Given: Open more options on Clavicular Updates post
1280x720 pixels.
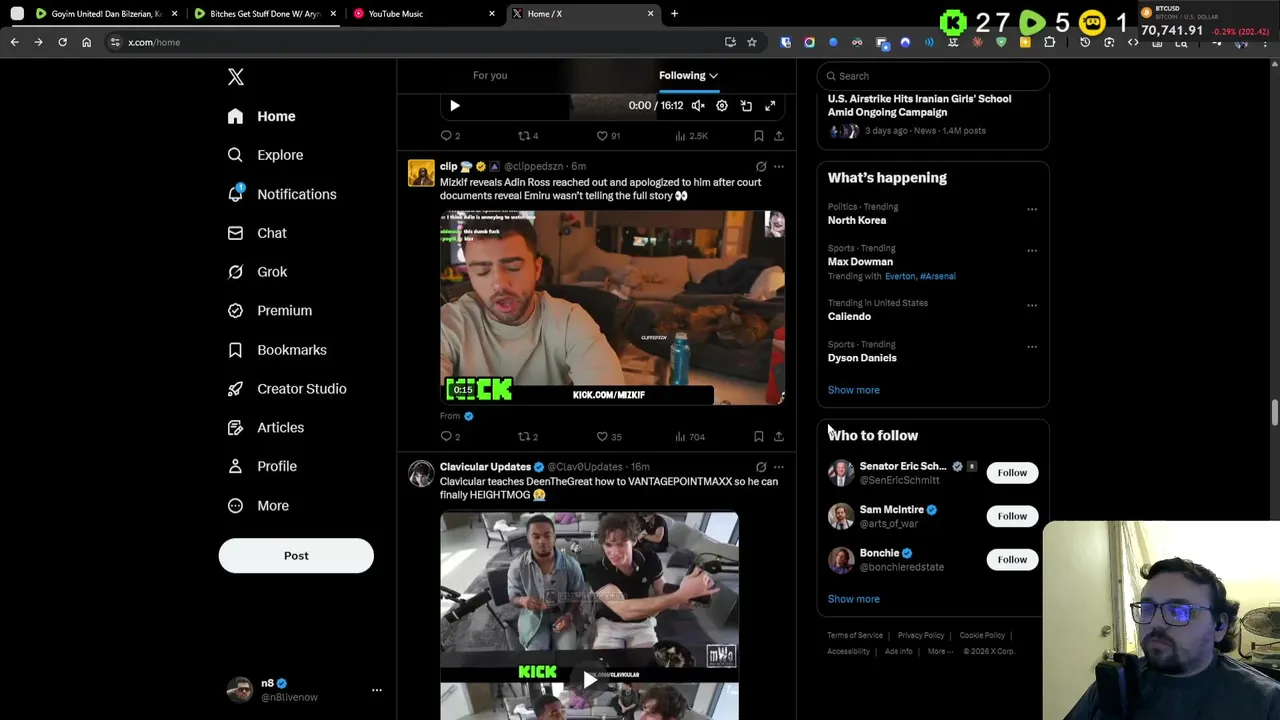Looking at the screenshot, I should [x=779, y=467].
